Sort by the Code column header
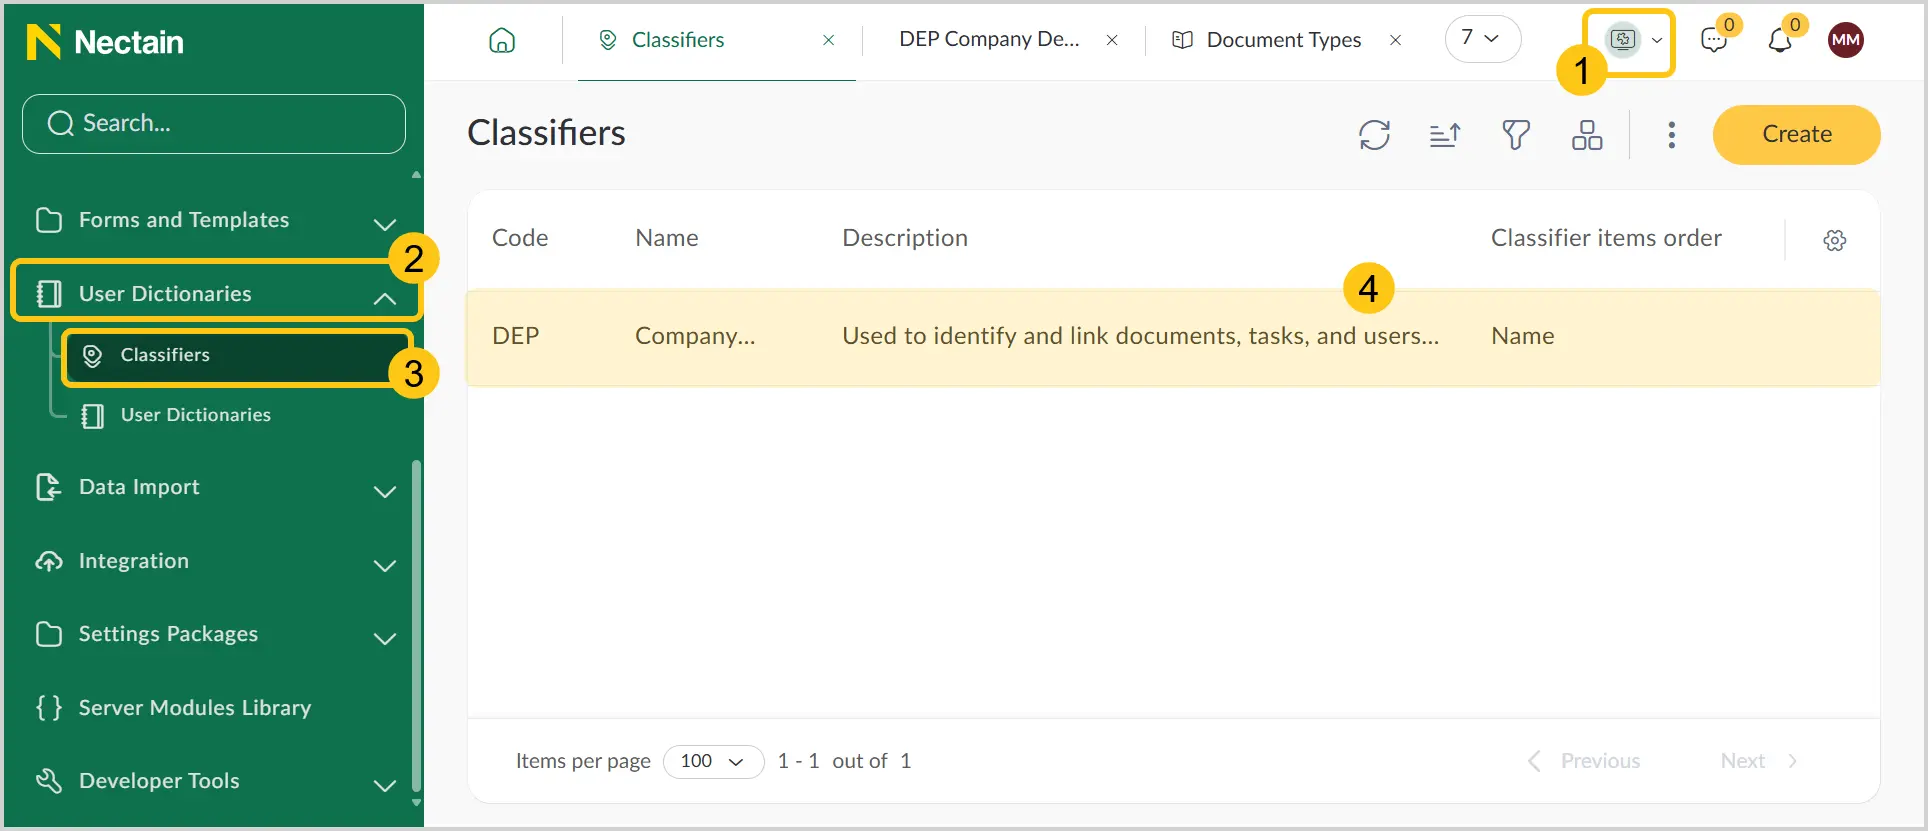 520,238
